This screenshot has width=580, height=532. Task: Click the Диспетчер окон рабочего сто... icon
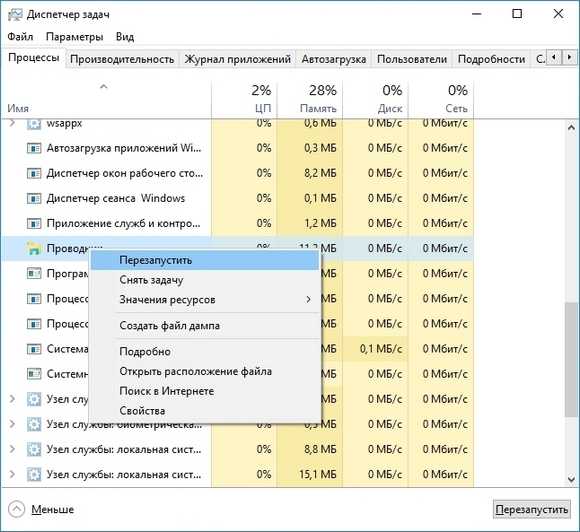click(x=34, y=174)
